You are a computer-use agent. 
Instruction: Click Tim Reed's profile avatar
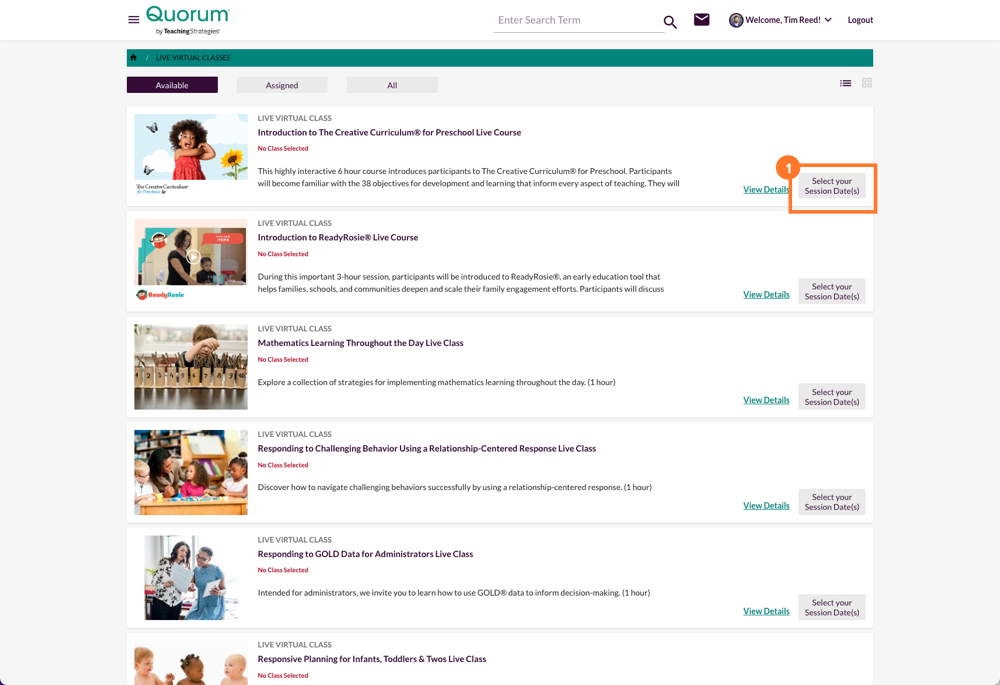point(736,19)
